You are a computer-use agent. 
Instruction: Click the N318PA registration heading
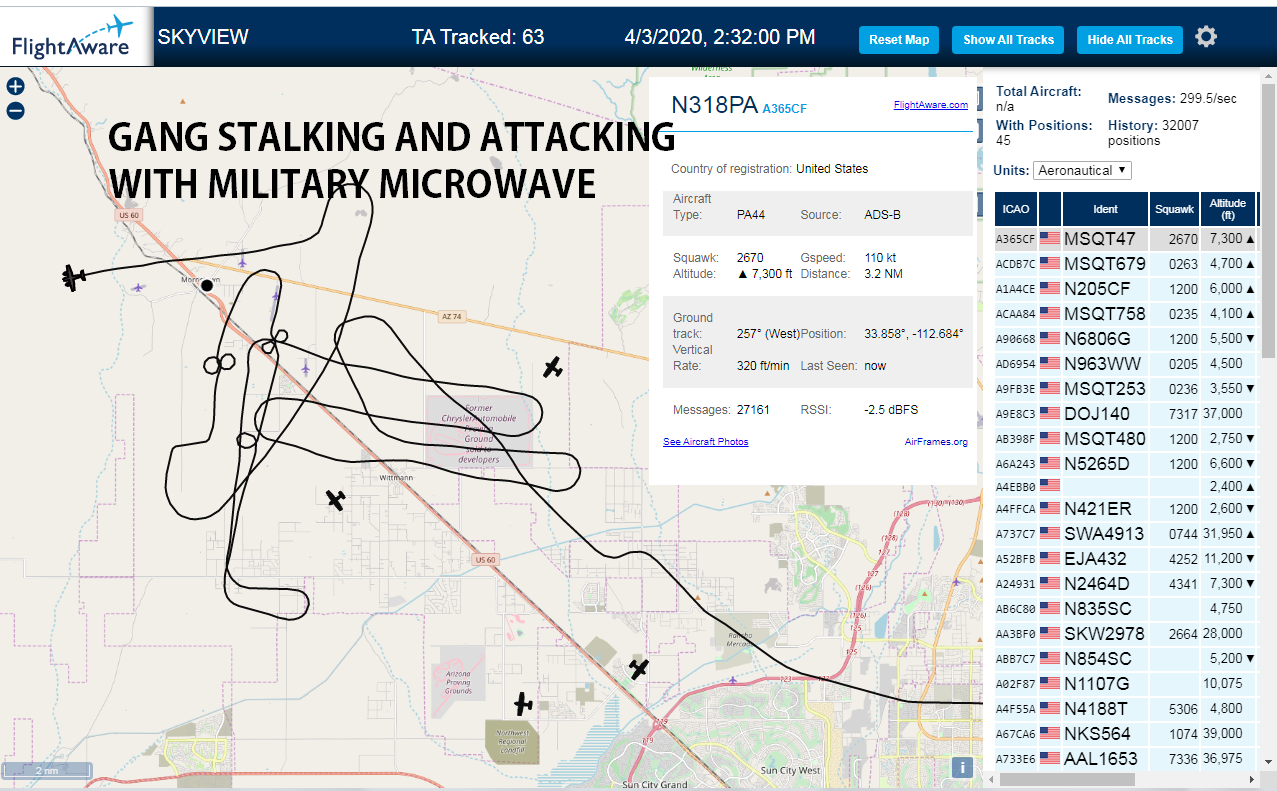coord(715,105)
